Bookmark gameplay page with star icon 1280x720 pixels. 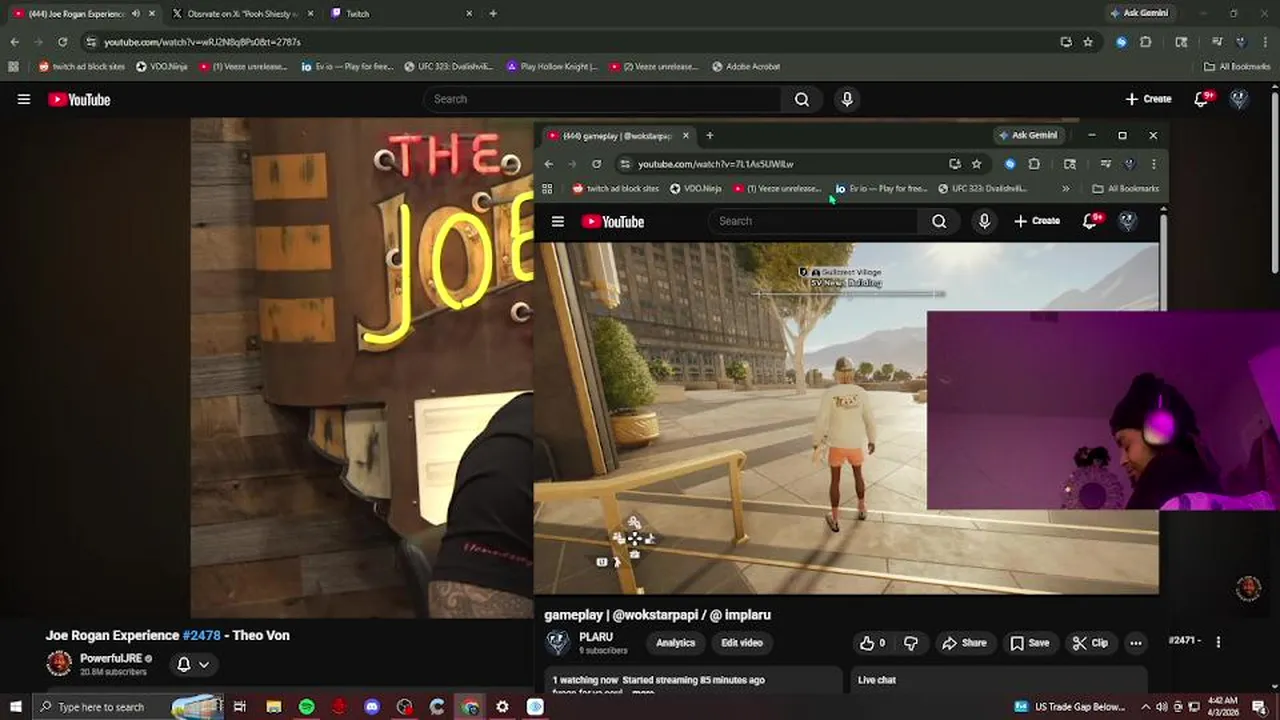(x=977, y=164)
